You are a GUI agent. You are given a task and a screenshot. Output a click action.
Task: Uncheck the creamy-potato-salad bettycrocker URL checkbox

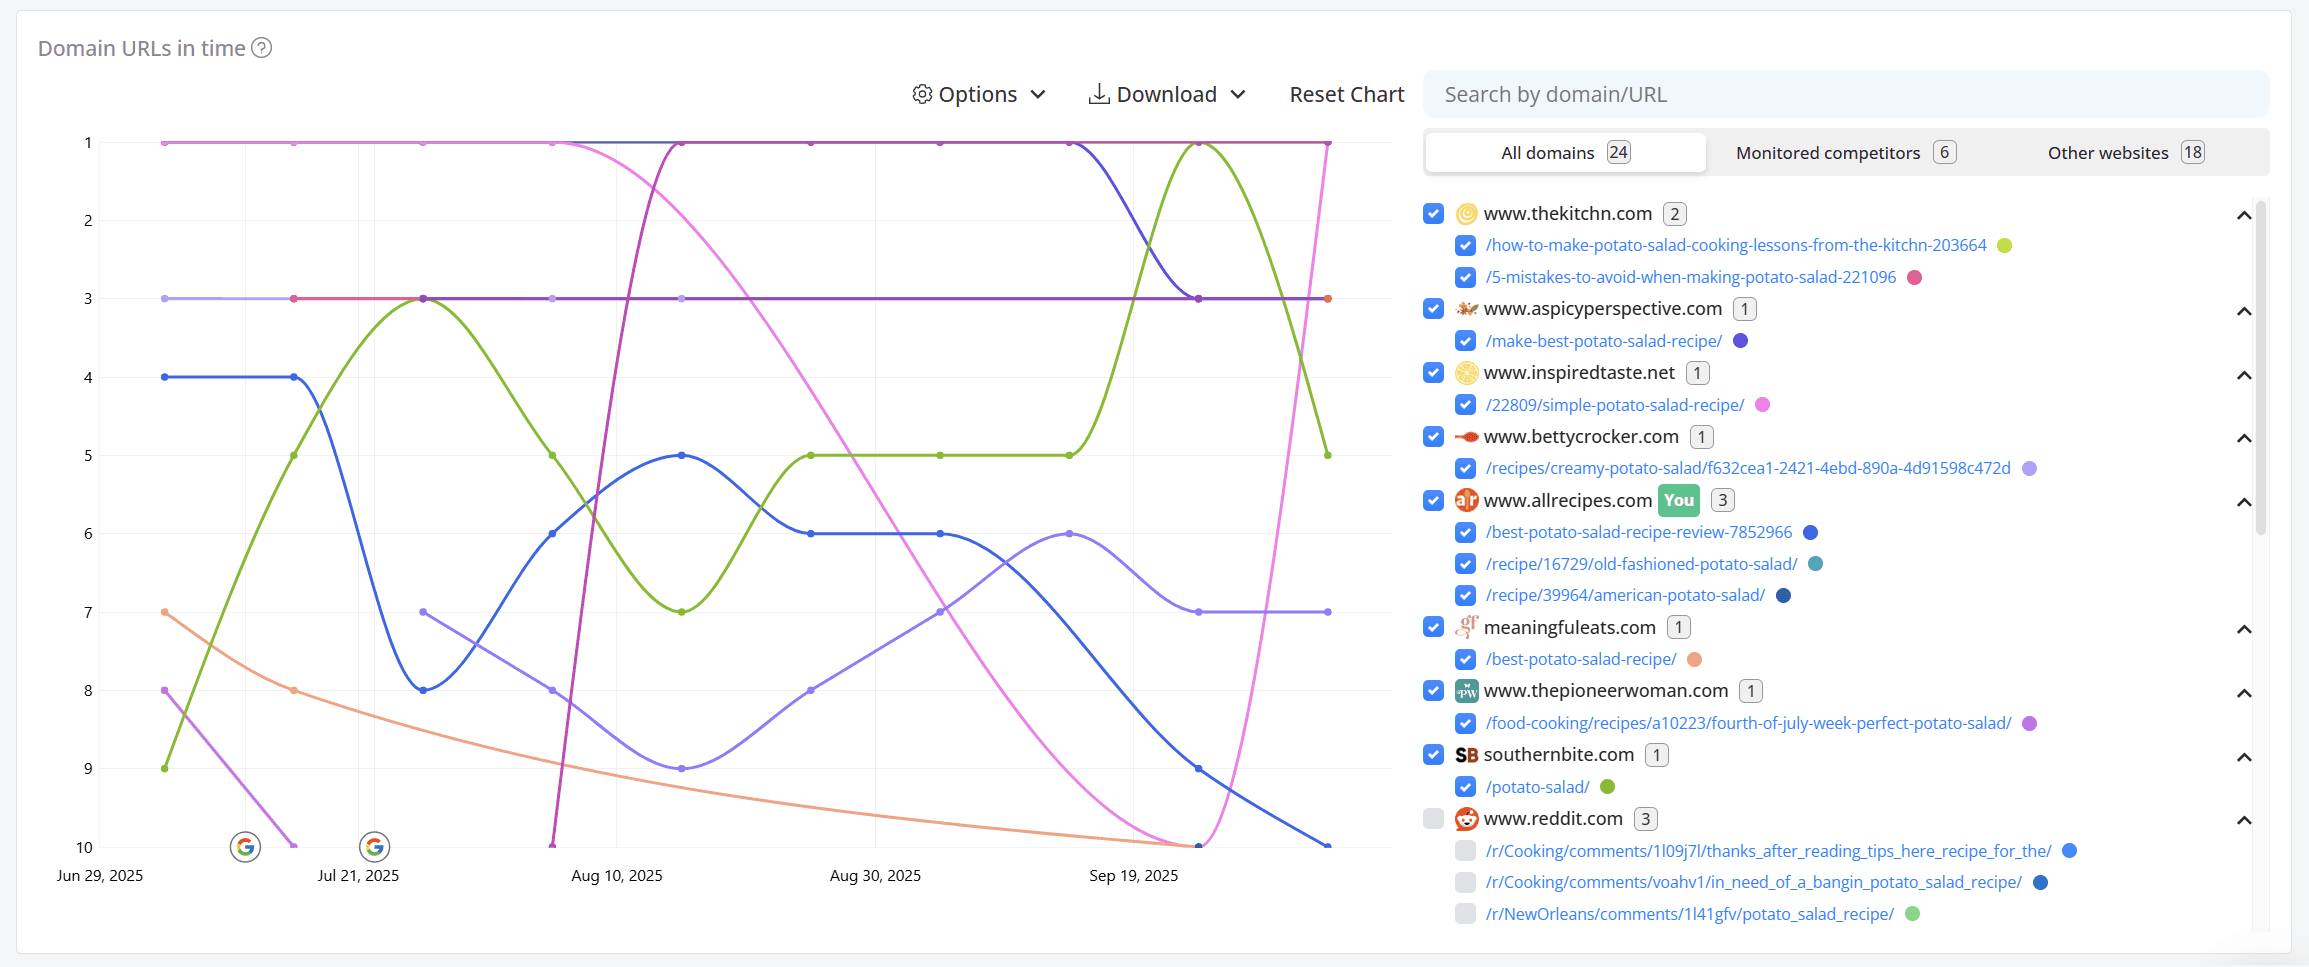[1466, 469]
